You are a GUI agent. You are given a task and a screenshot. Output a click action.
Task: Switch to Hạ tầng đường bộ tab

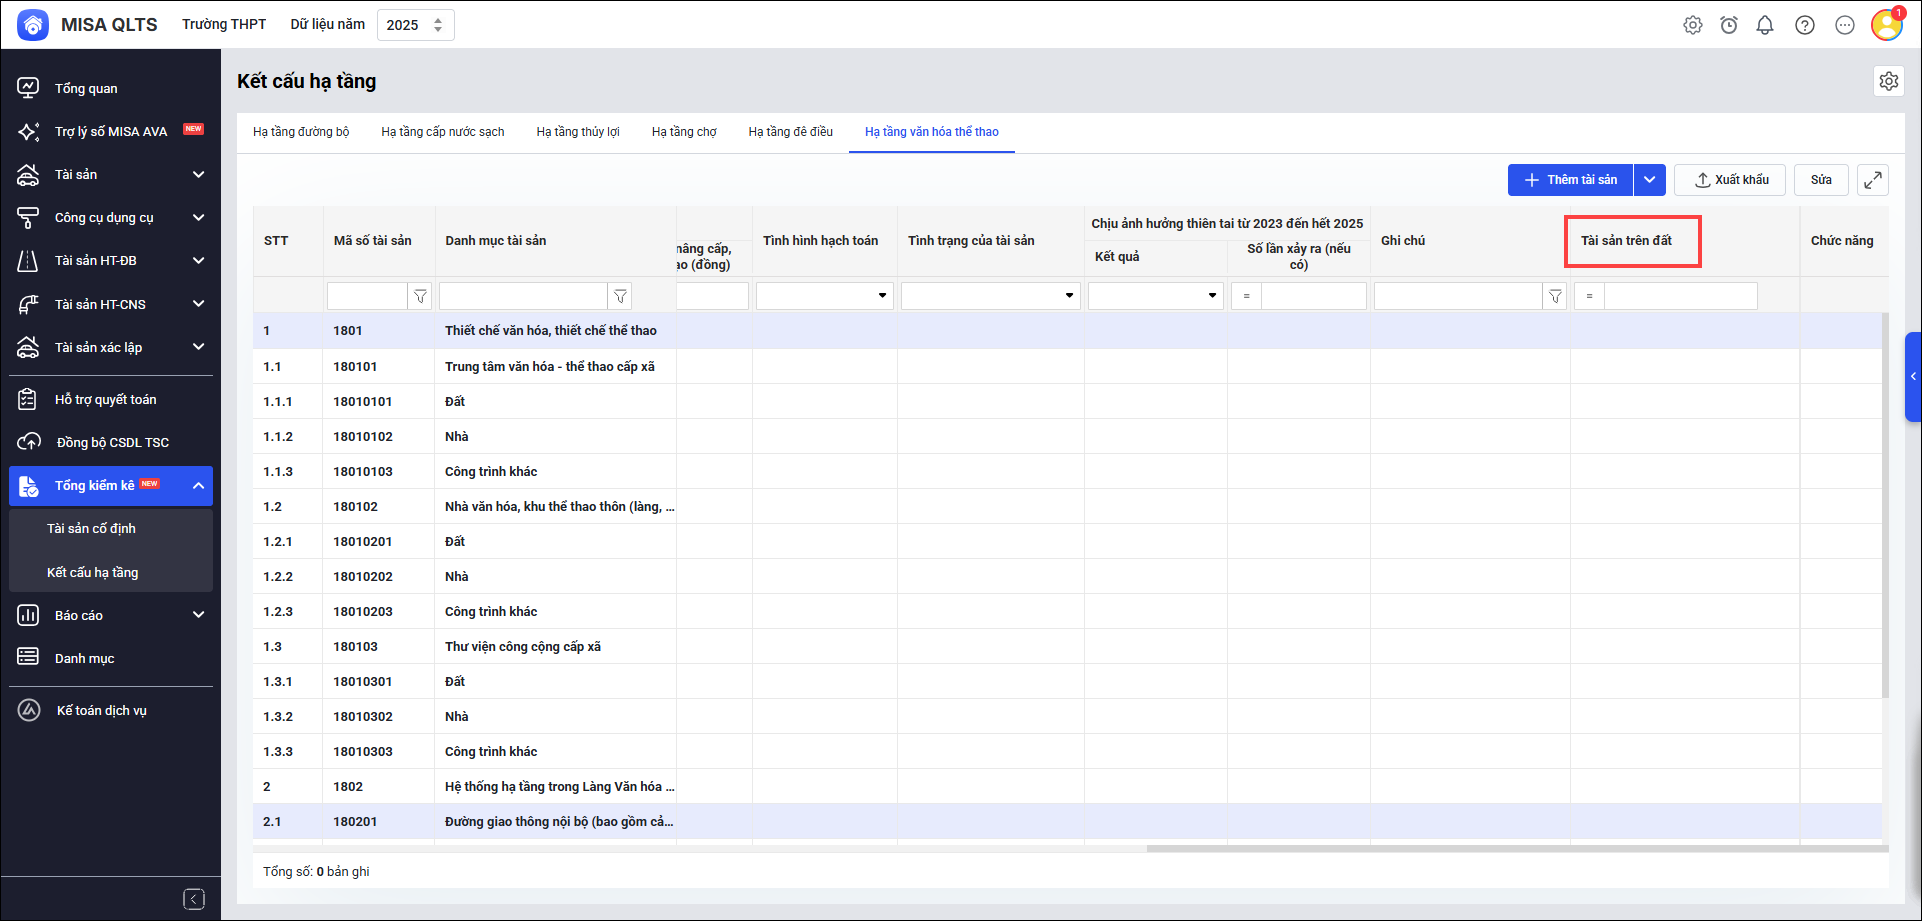[x=301, y=132]
